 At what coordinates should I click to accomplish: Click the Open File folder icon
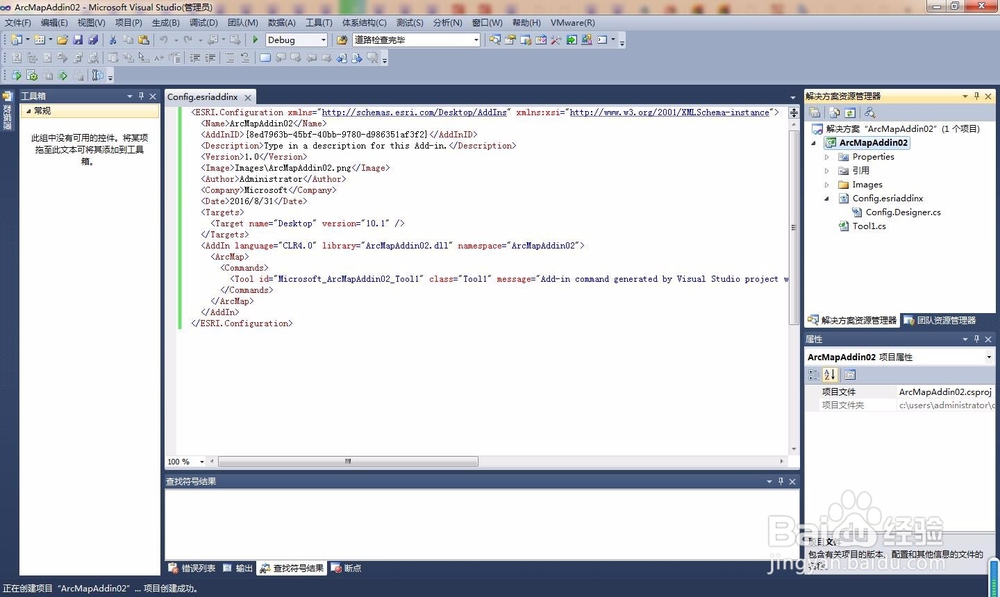[62, 40]
